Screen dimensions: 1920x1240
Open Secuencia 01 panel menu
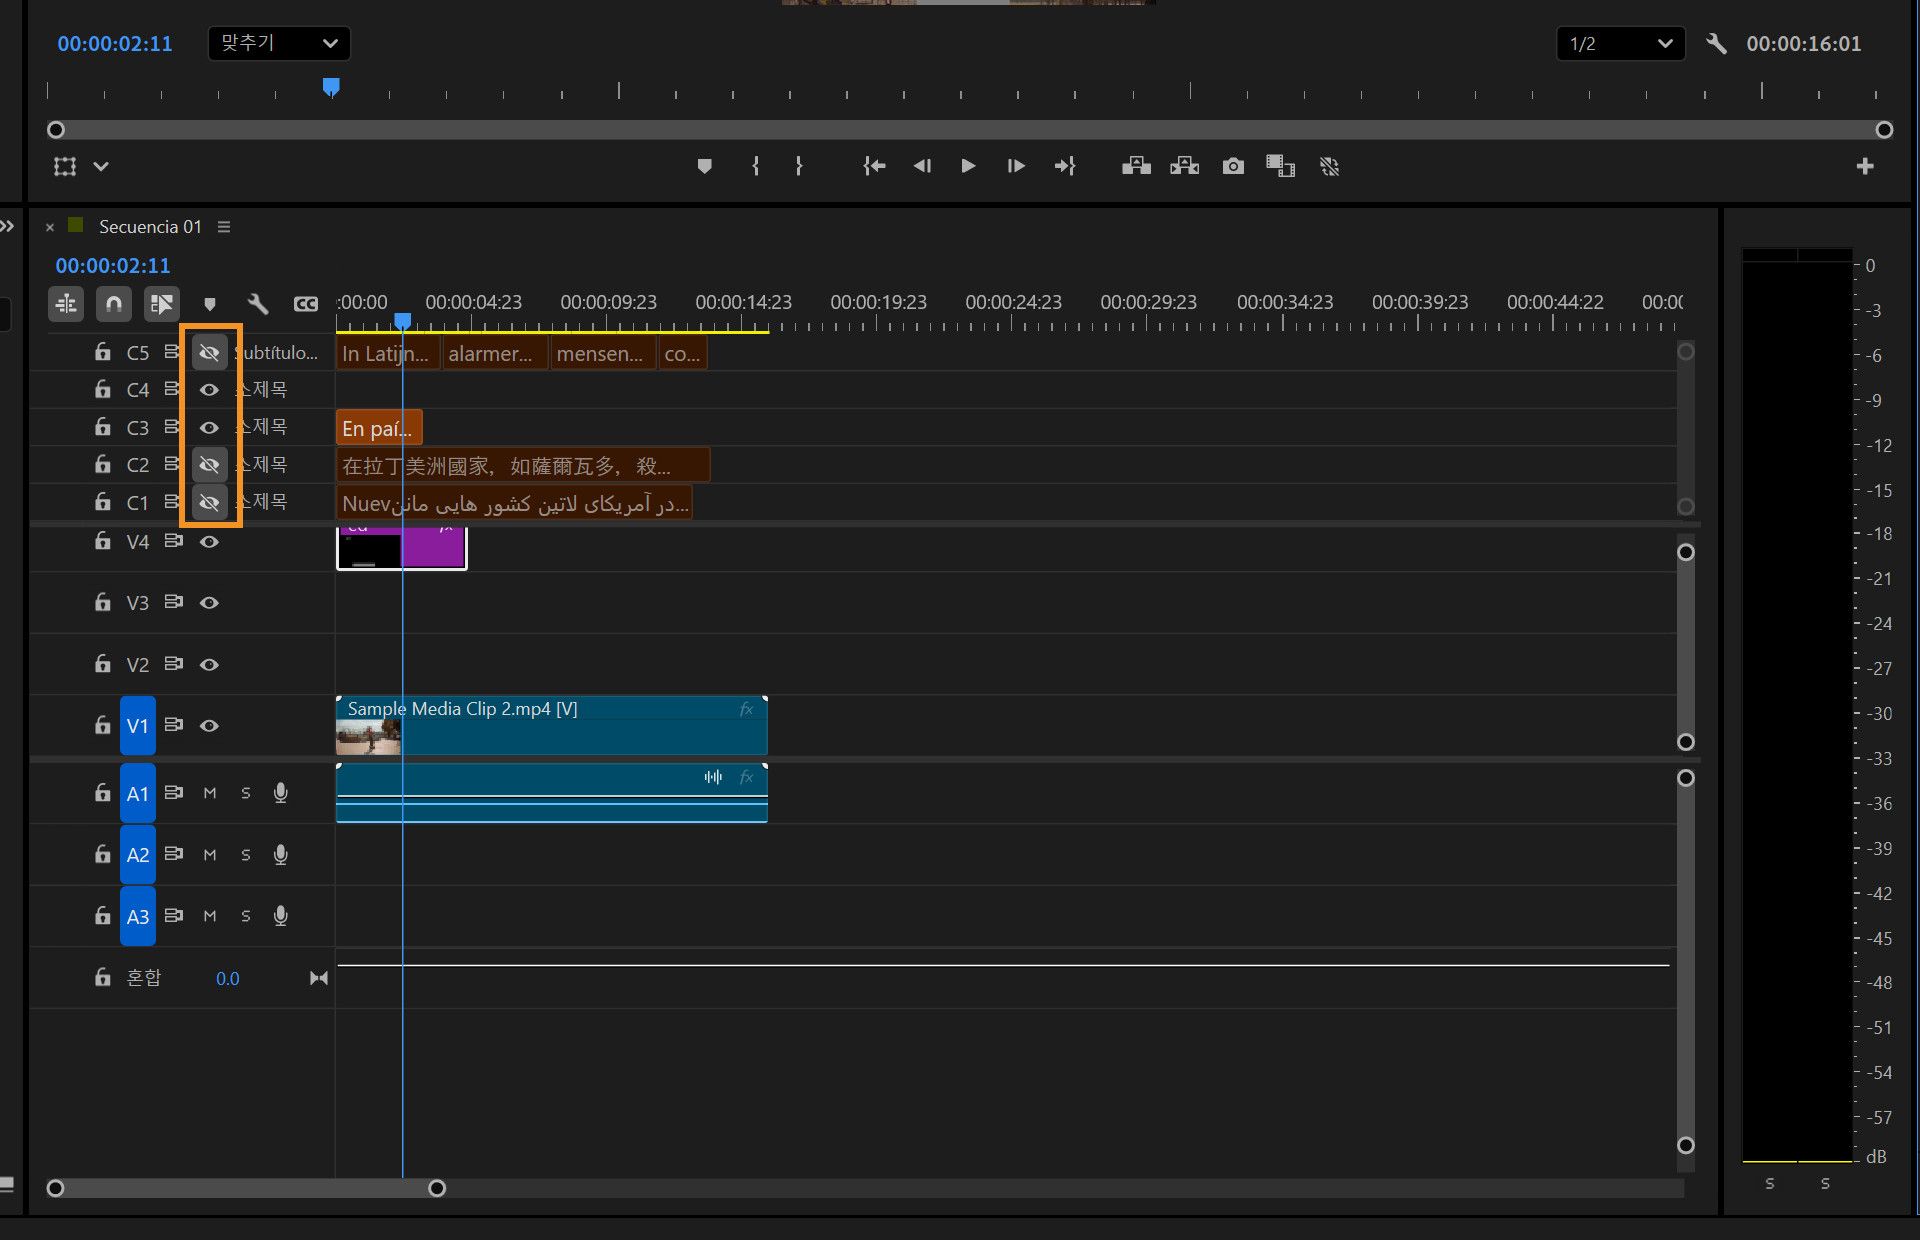pos(224,227)
